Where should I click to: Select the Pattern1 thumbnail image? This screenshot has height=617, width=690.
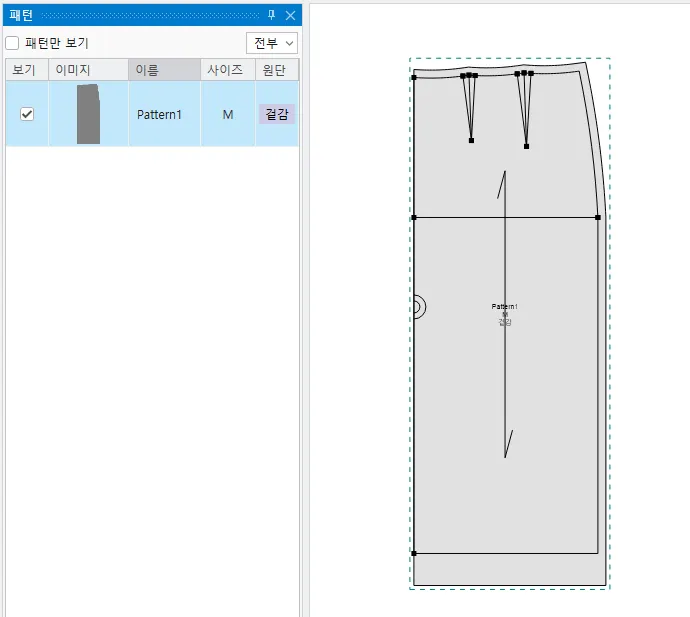click(88, 114)
